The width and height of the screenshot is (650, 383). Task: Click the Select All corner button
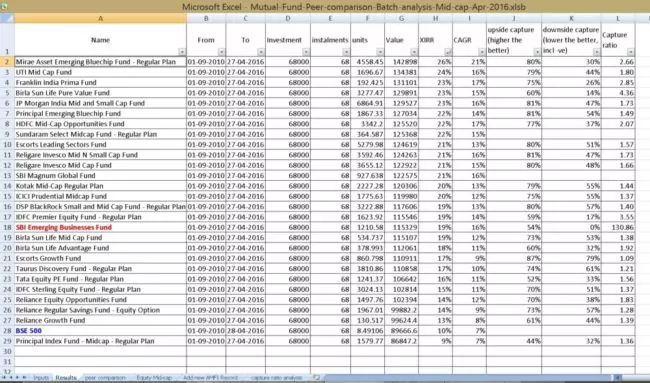[x=7, y=18]
